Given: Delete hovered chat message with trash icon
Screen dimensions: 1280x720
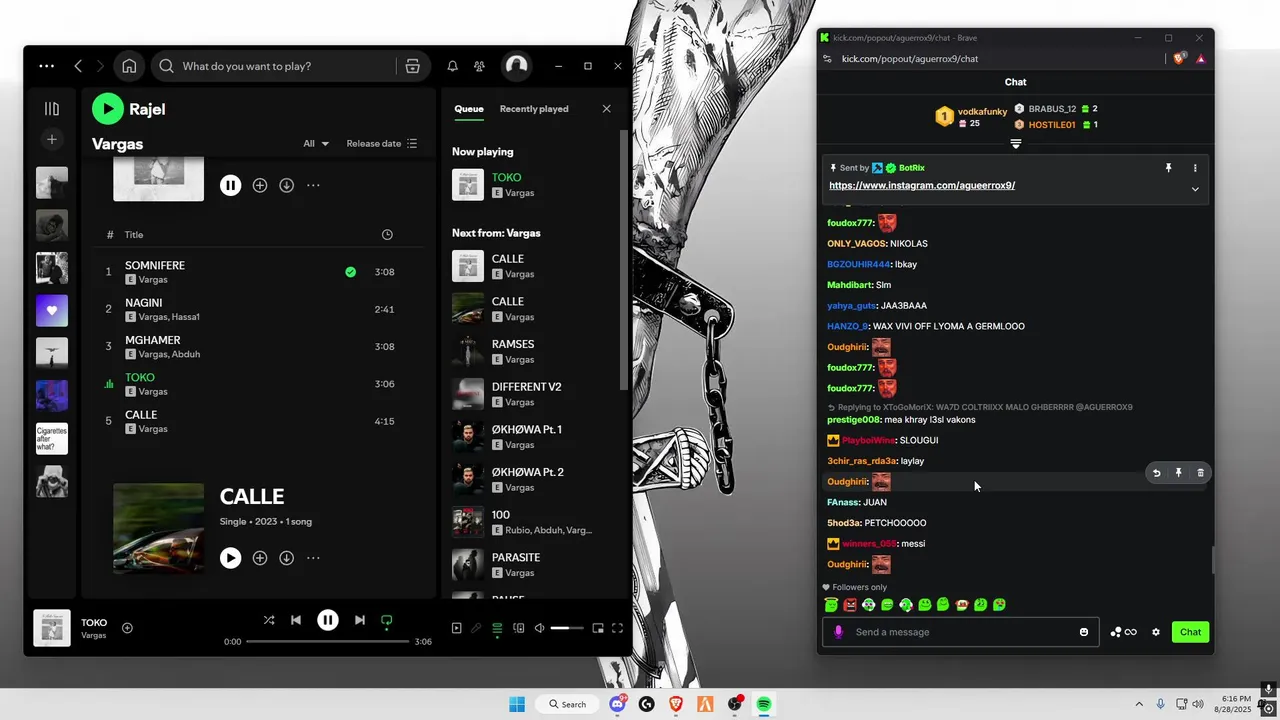Looking at the screenshot, I should click(1201, 473).
